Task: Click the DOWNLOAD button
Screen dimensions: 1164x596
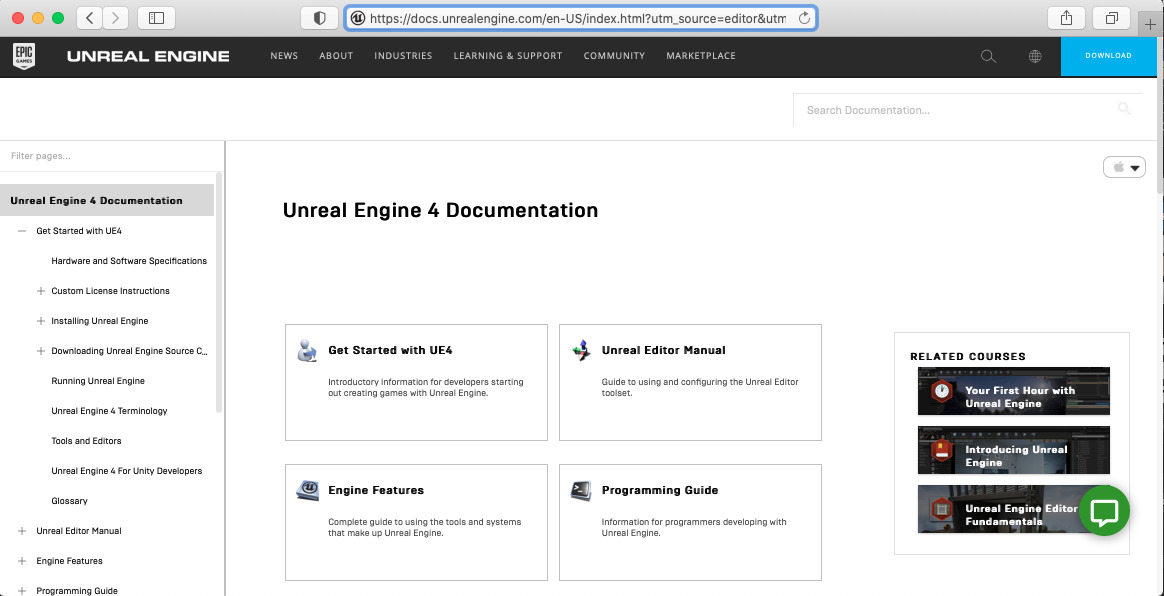Action: [1108, 57]
